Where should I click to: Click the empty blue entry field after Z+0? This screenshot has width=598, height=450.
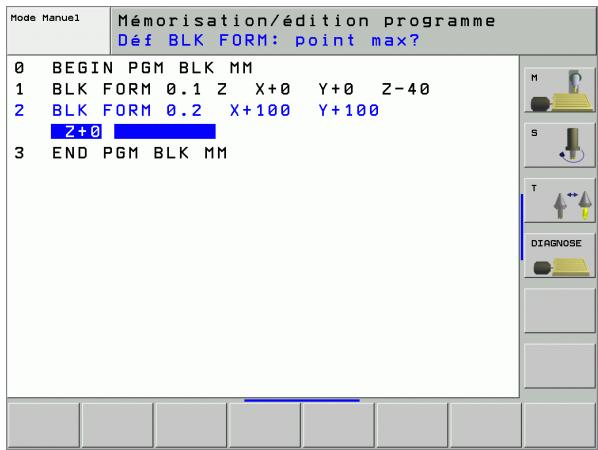coord(165,132)
